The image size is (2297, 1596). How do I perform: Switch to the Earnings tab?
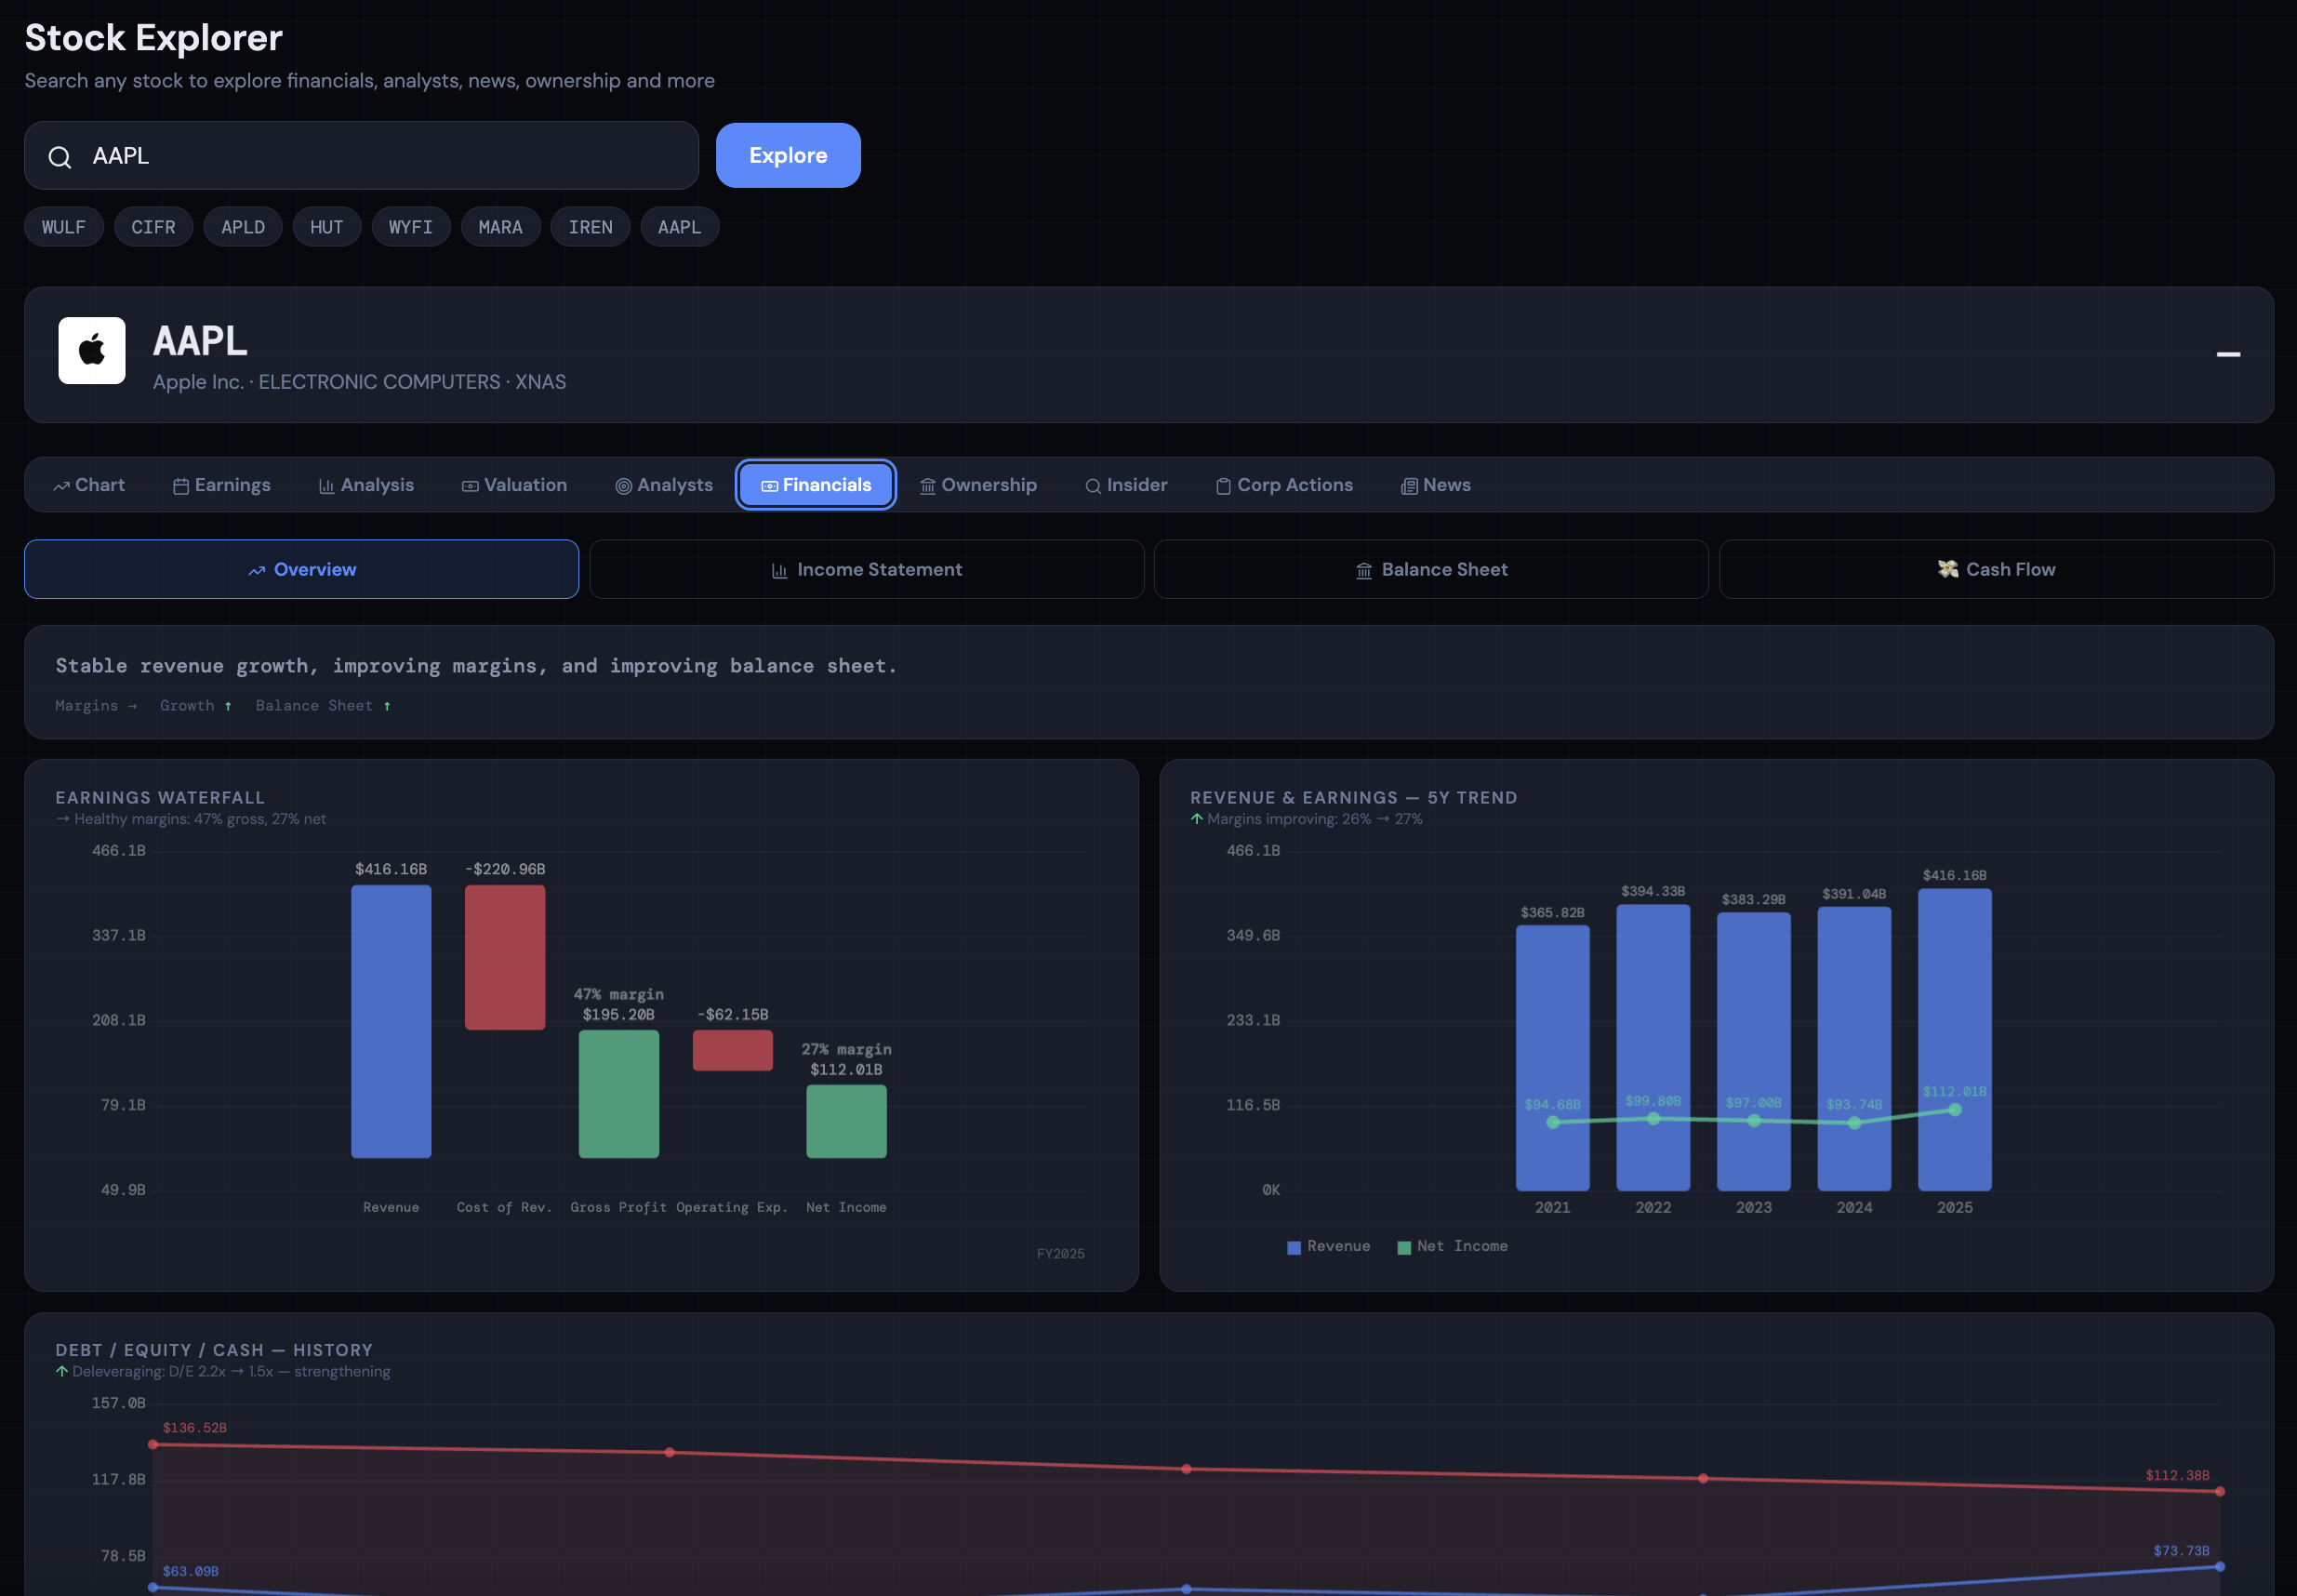[222, 485]
